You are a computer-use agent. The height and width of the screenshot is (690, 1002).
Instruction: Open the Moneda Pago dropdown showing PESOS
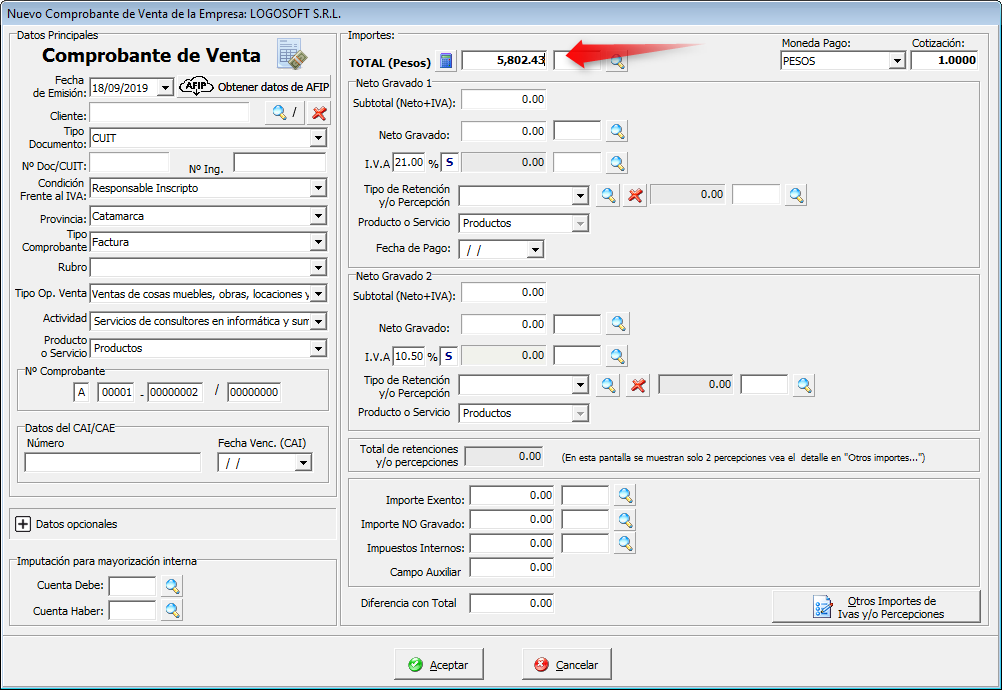(x=896, y=61)
